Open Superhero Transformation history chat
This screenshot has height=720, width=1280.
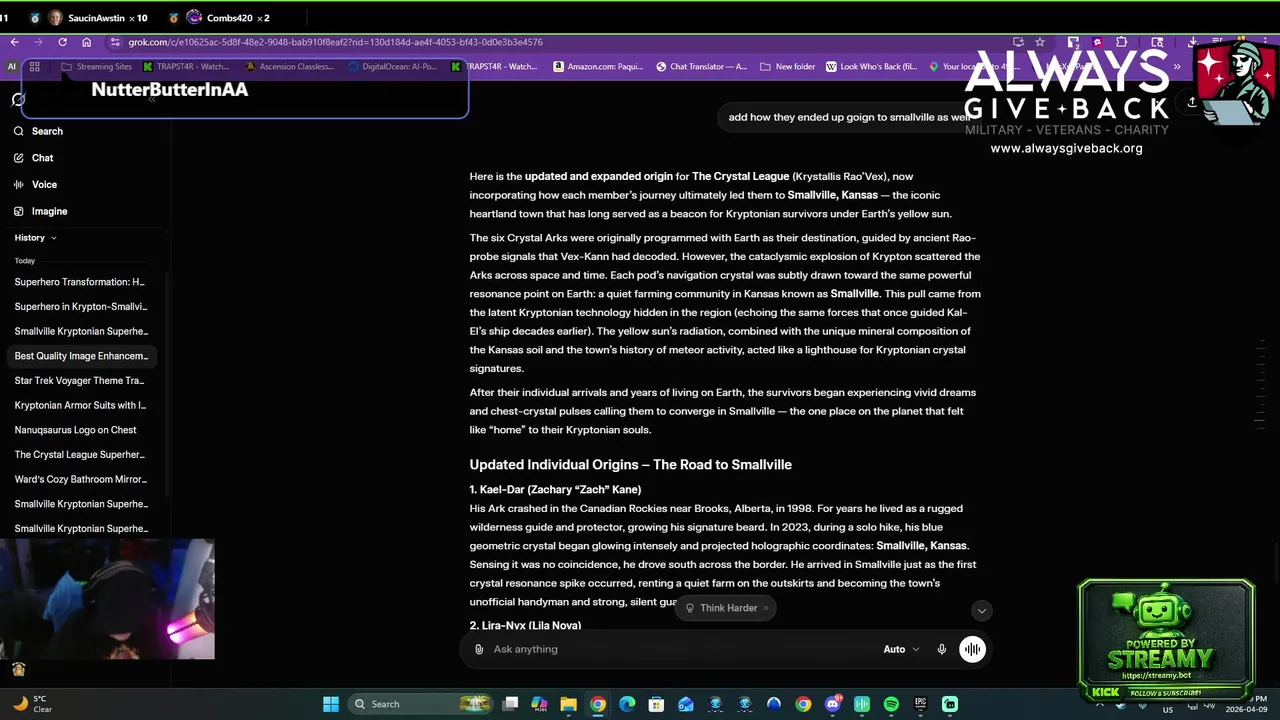tap(81, 282)
